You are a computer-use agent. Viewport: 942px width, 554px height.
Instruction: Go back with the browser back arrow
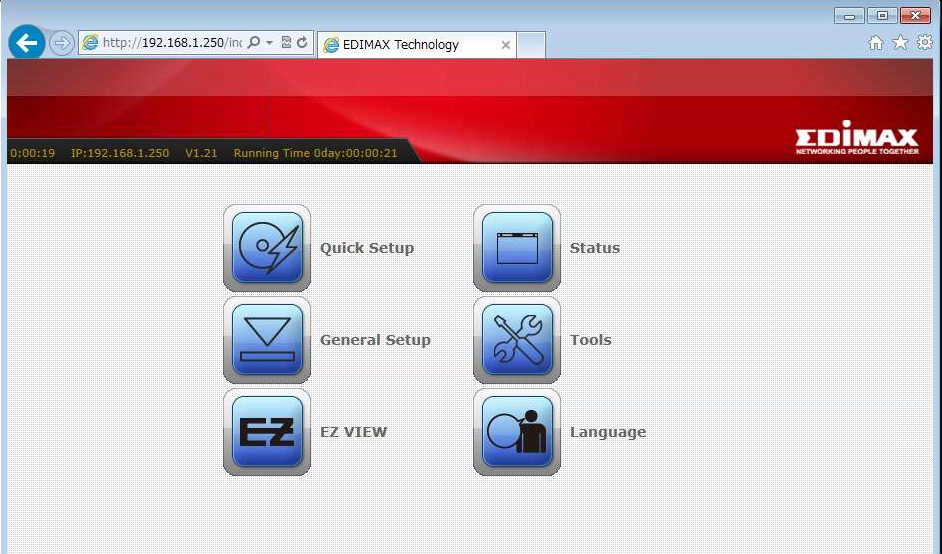(x=27, y=43)
